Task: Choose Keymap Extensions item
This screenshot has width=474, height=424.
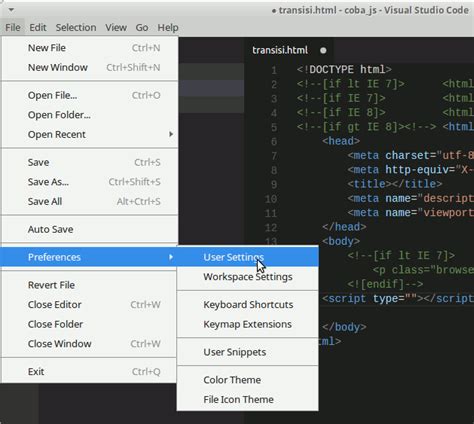Action: (x=248, y=324)
